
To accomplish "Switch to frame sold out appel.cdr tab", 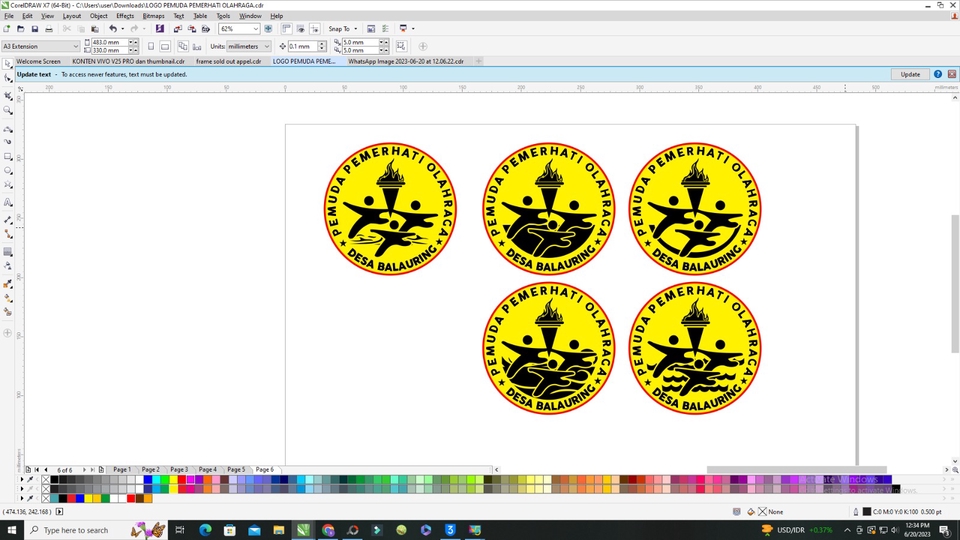I will (x=228, y=61).
